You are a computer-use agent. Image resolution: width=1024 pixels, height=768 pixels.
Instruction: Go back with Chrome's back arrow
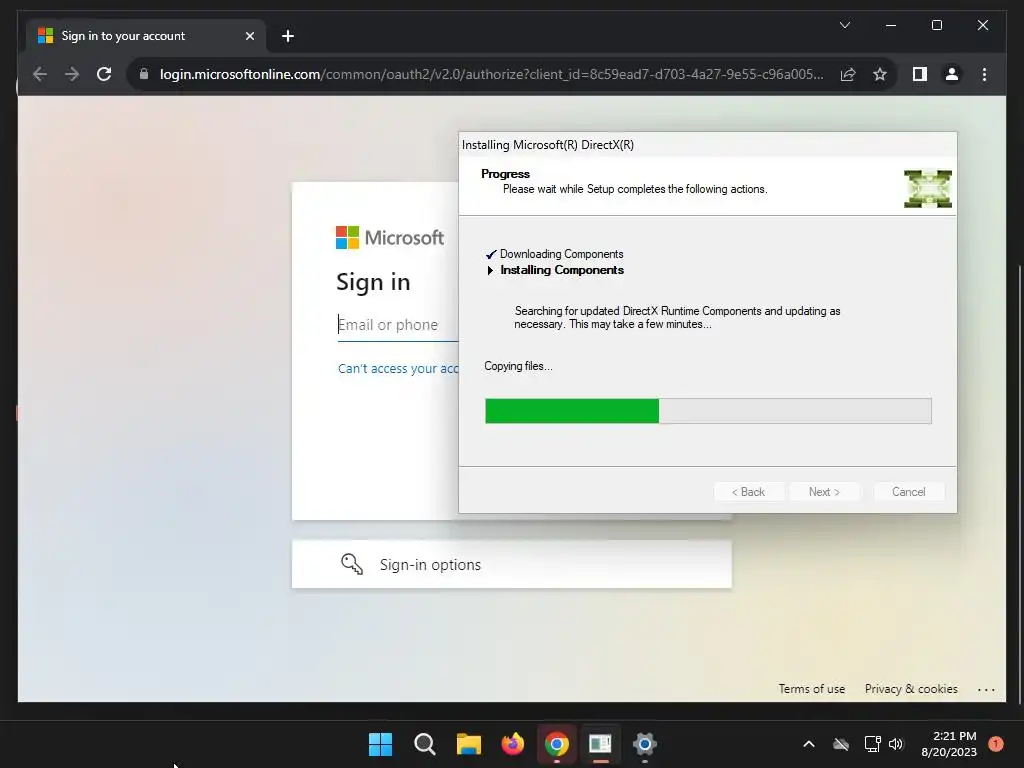tap(40, 74)
